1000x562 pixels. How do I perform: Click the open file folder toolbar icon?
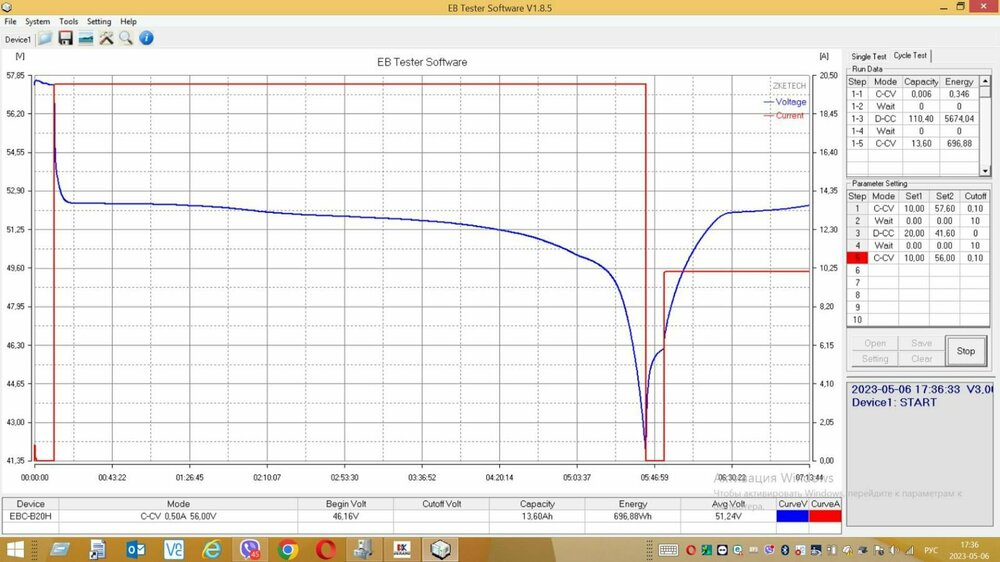coord(45,38)
